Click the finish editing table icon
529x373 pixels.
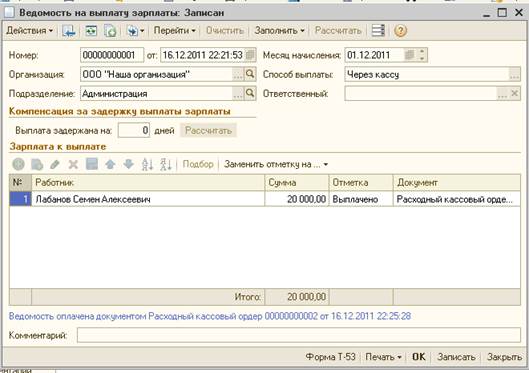[92, 164]
